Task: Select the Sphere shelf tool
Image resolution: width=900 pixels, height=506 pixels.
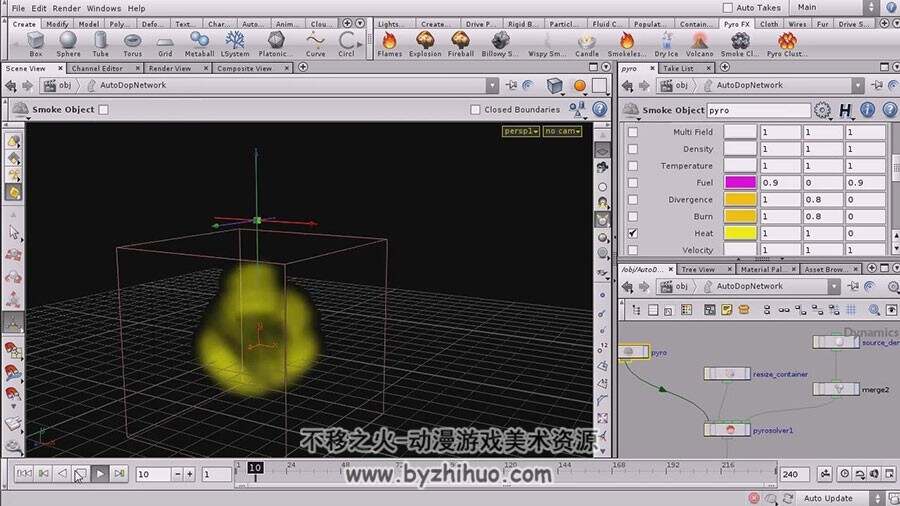Action: click(x=68, y=44)
